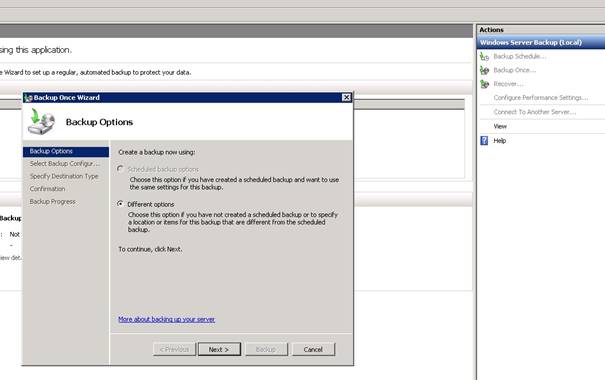The image size is (605, 380).
Task: Open Backup Schedule action text
Action: (x=520, y=56)
